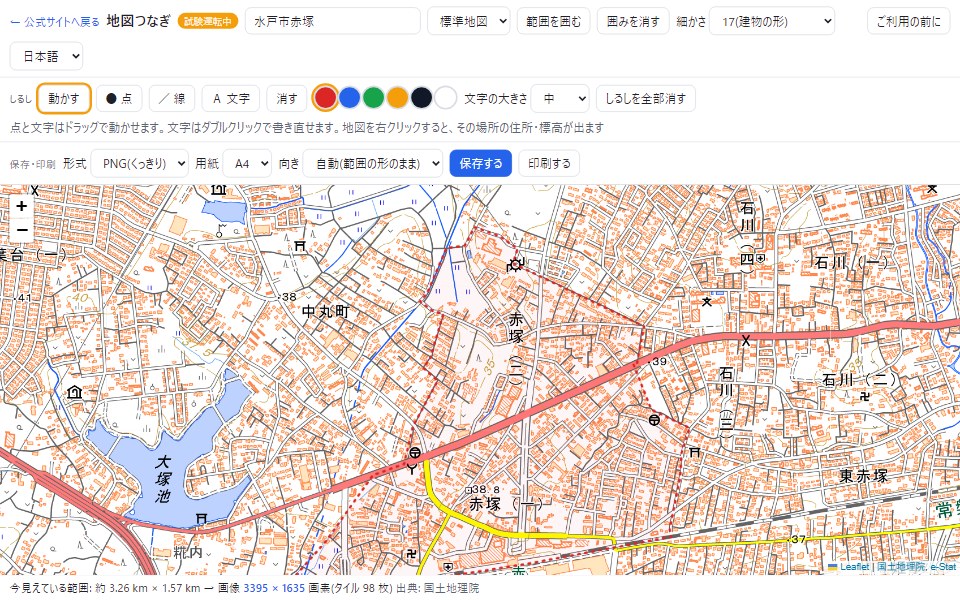Select the blue color swatch
The height and width of the screenshot is (600, 960).
tap(349, 98)
